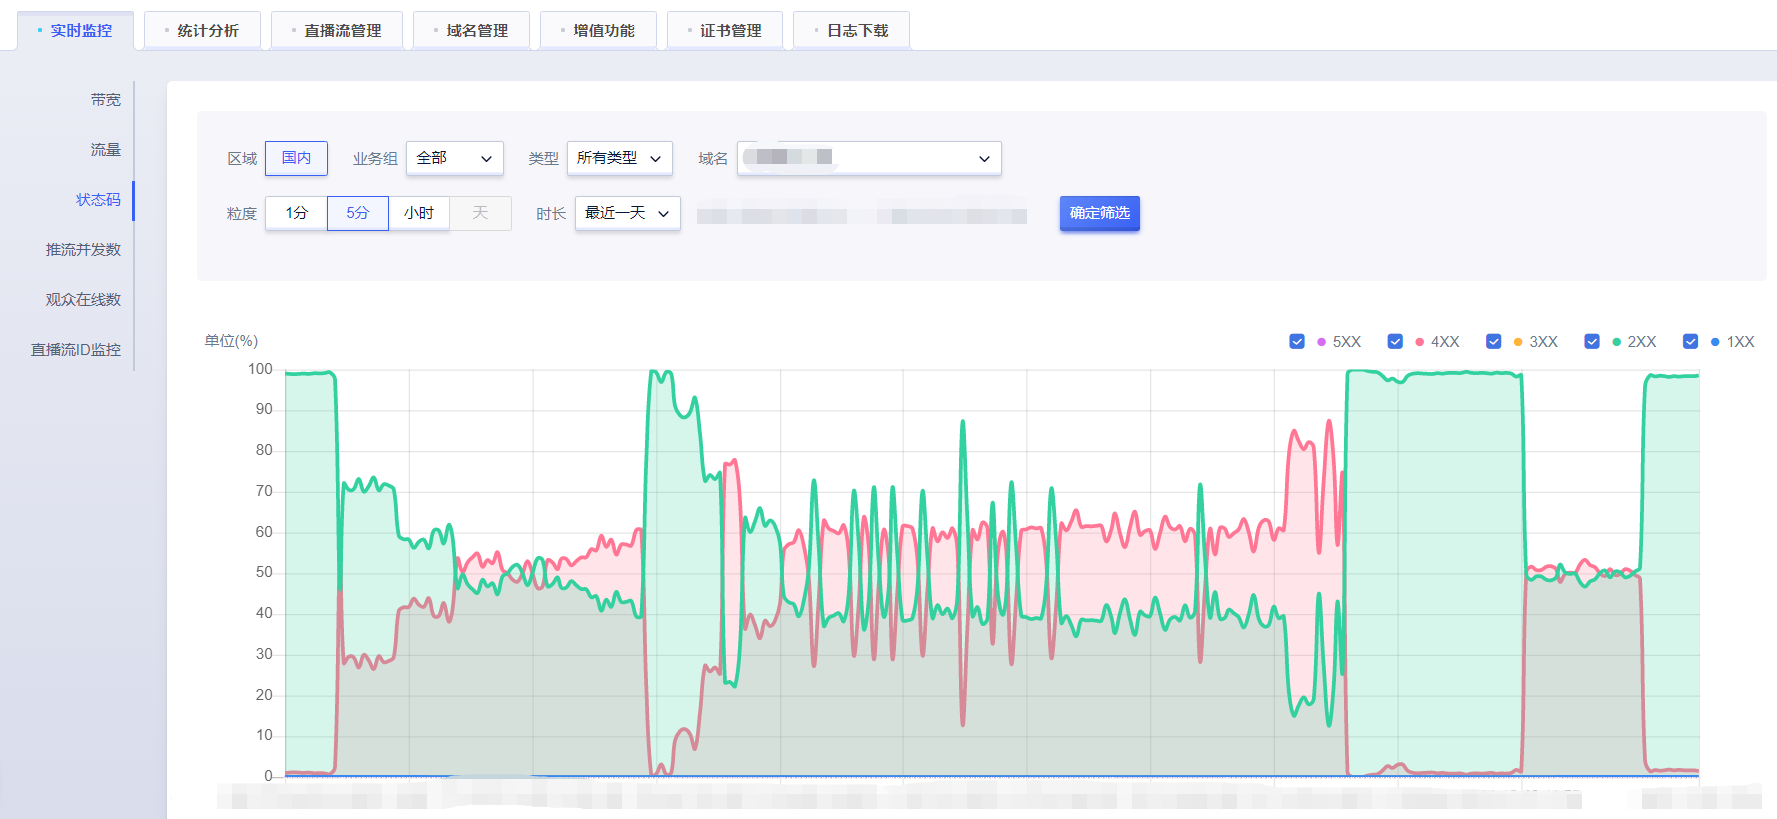Viewport: 1777px width, 819px height.
Task: Set granularity to 小时
Action: pos(419,213)
